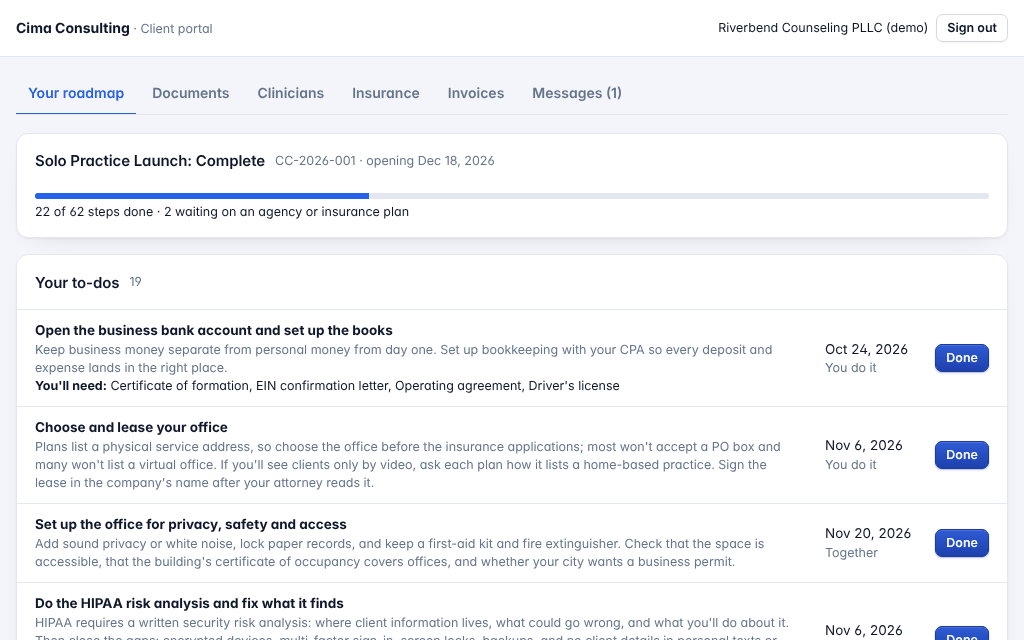Click Open the business bank account title
1024x640 pixels.
[x=214, y=330]
